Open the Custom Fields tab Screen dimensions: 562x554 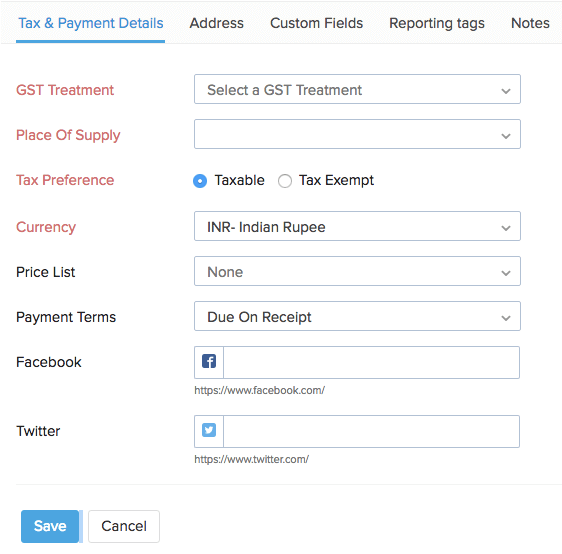click(x=316, y=23)
